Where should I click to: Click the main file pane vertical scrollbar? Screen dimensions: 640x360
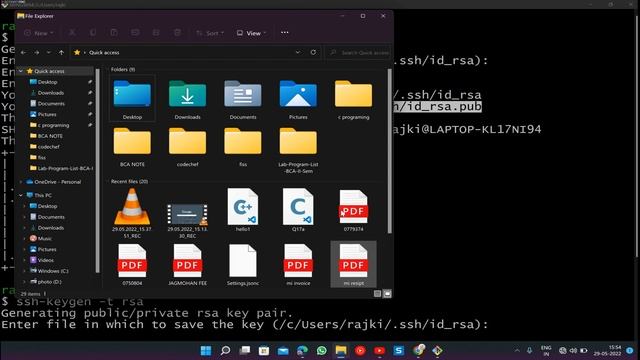pos(389,151)
